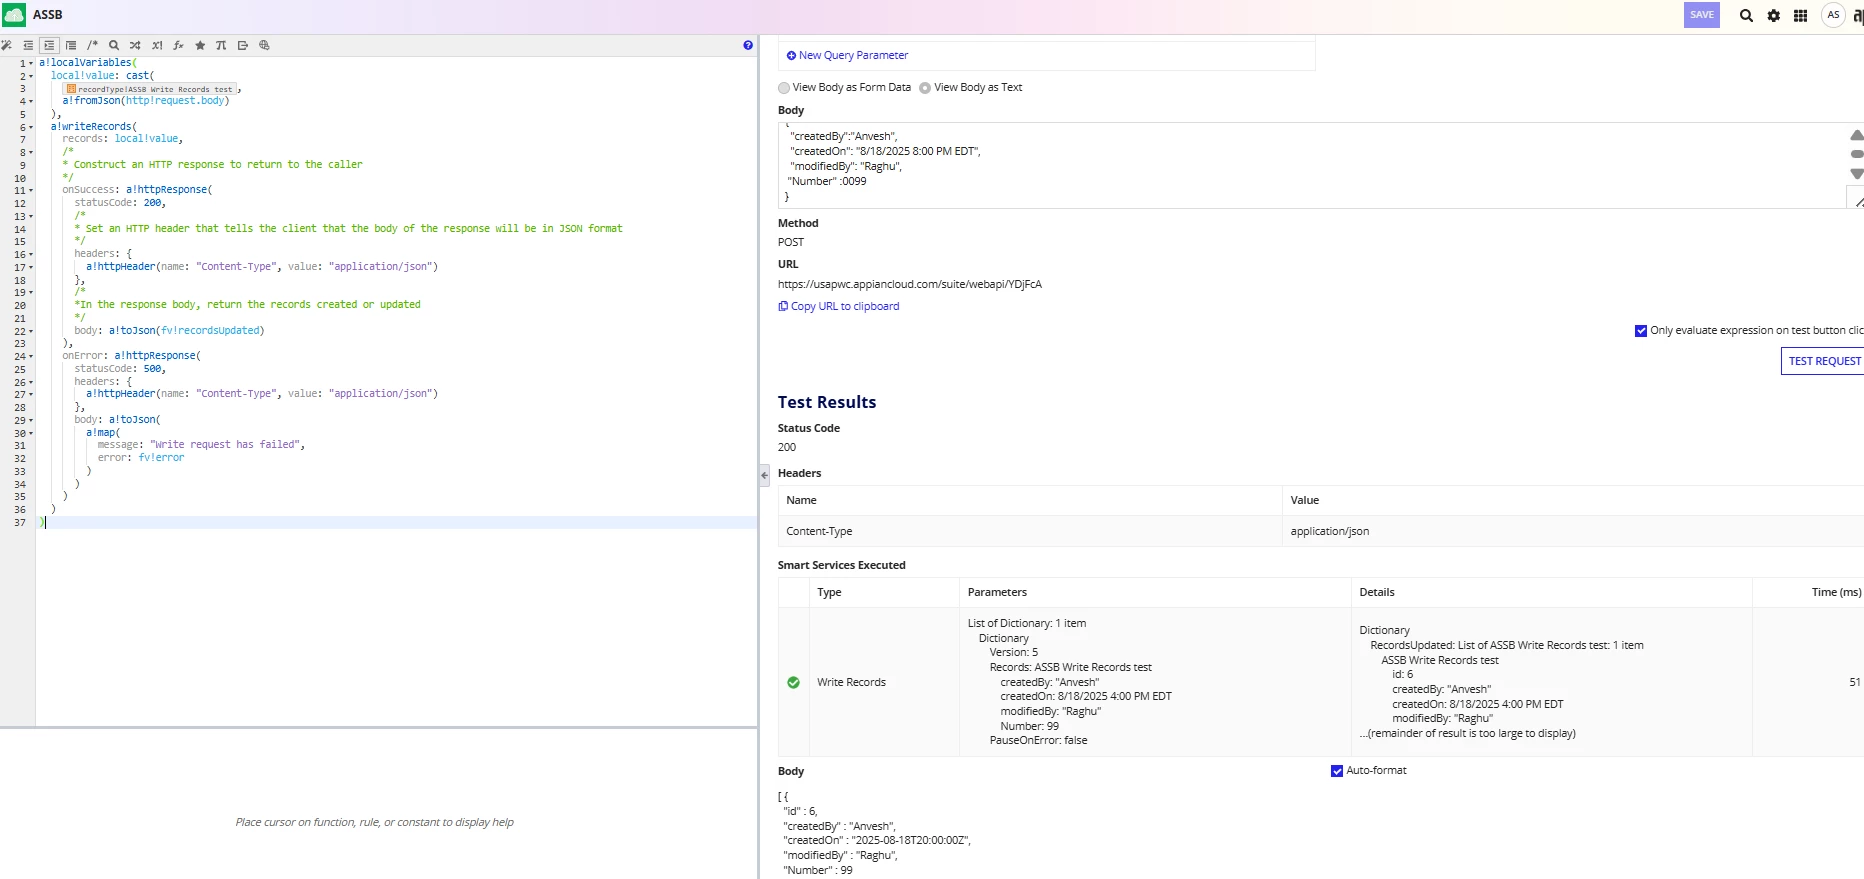Viewport: 1864px width, 879px height.
Task: Collapse the editor pane with arrow handle
Action: pyautogui.click(x=764, y=476)
